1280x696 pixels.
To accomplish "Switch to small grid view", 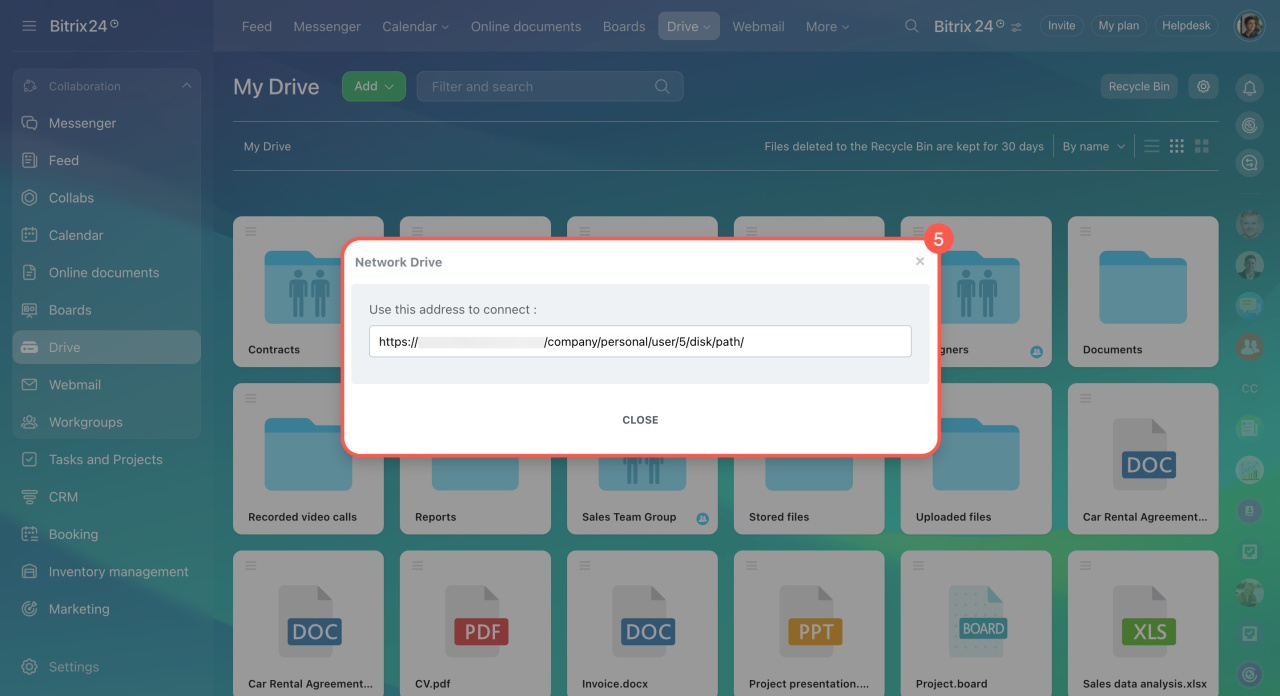I will (1177, 146).
